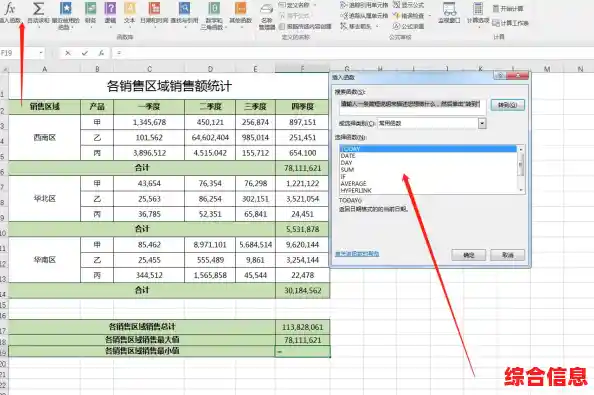Open the More Functions orange icon
Screen dimensions: 594x395
click(x=240, y=8)
